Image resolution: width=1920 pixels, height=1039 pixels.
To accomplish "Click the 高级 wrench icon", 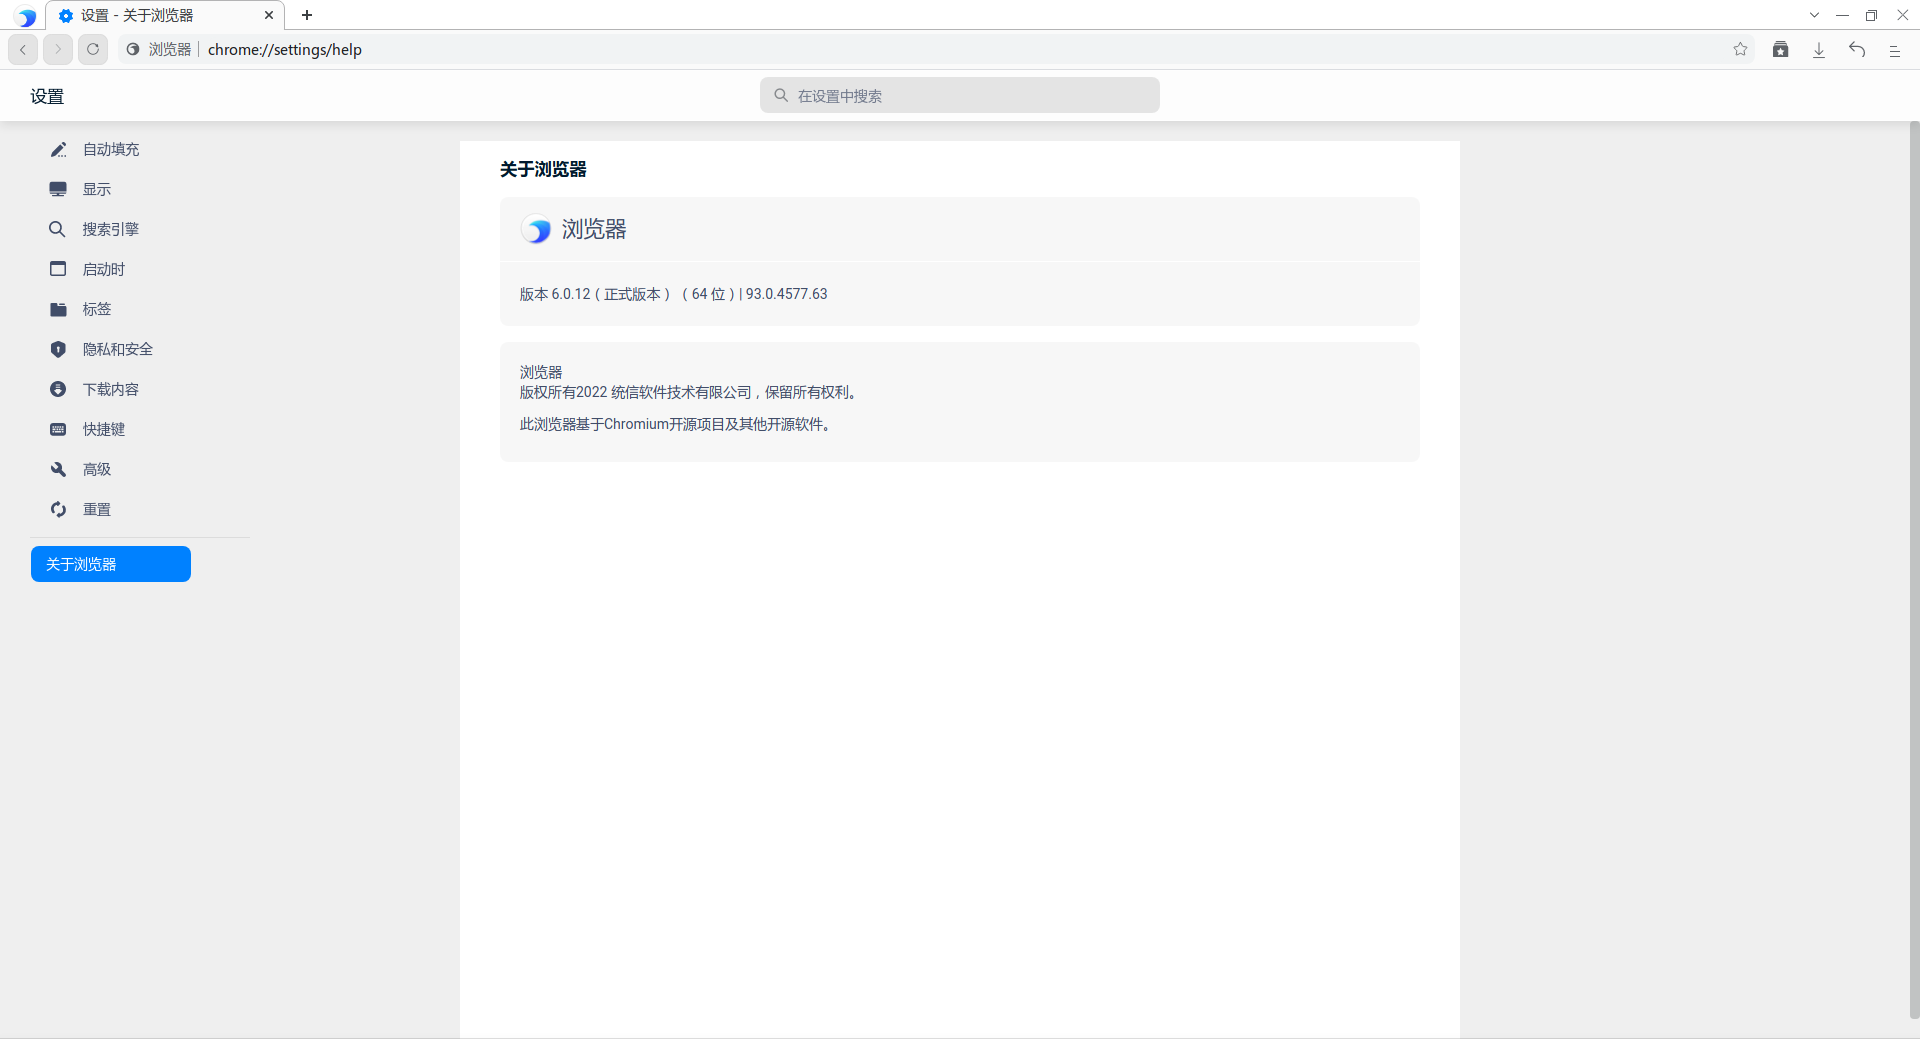I will [x=58, y=469].
